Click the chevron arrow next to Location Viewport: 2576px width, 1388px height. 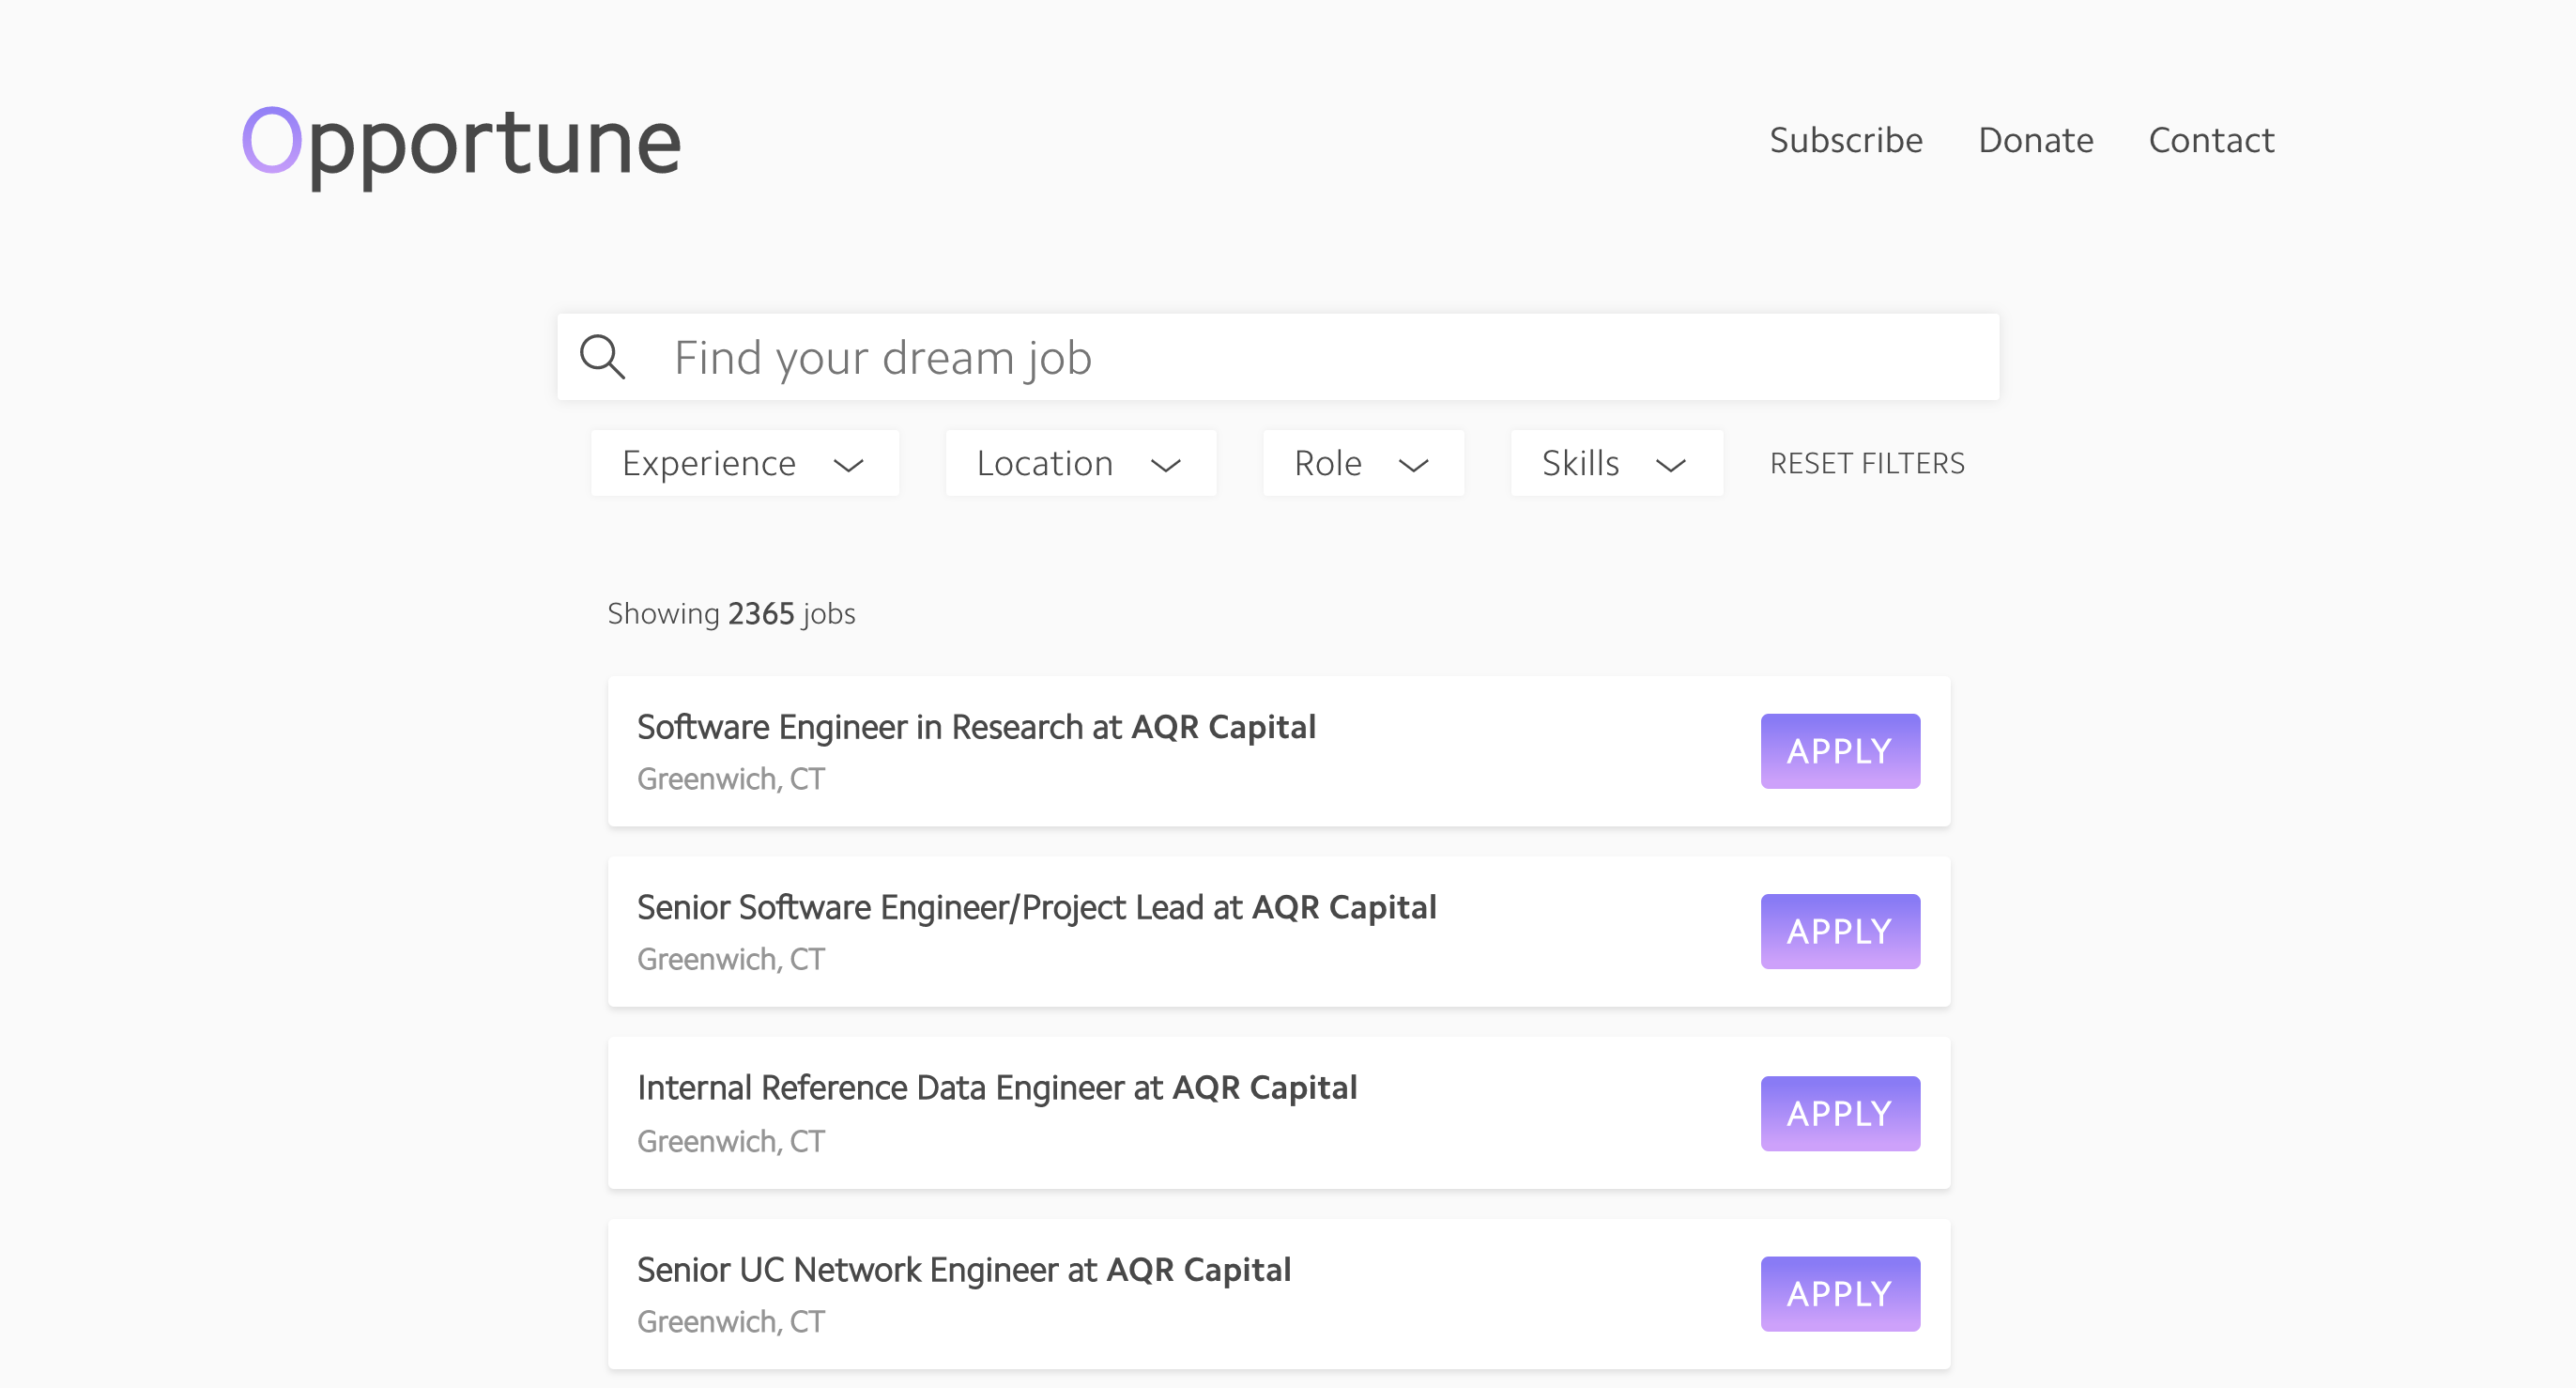[1165, 465]
